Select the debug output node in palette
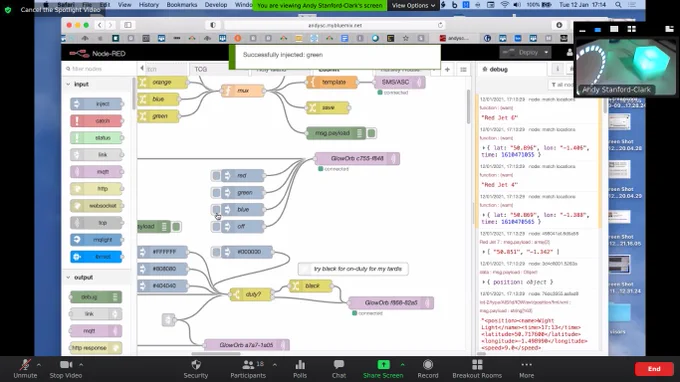 pos(95,297)
